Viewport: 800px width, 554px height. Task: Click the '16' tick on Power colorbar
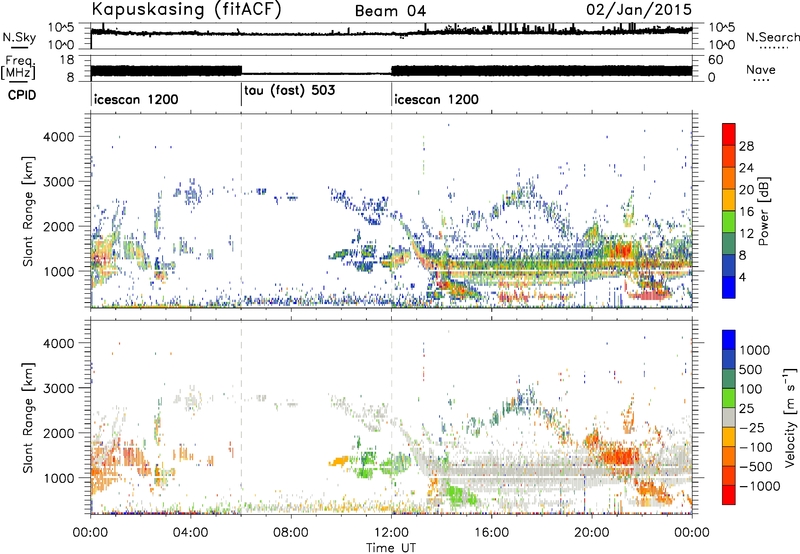(746, 212)
